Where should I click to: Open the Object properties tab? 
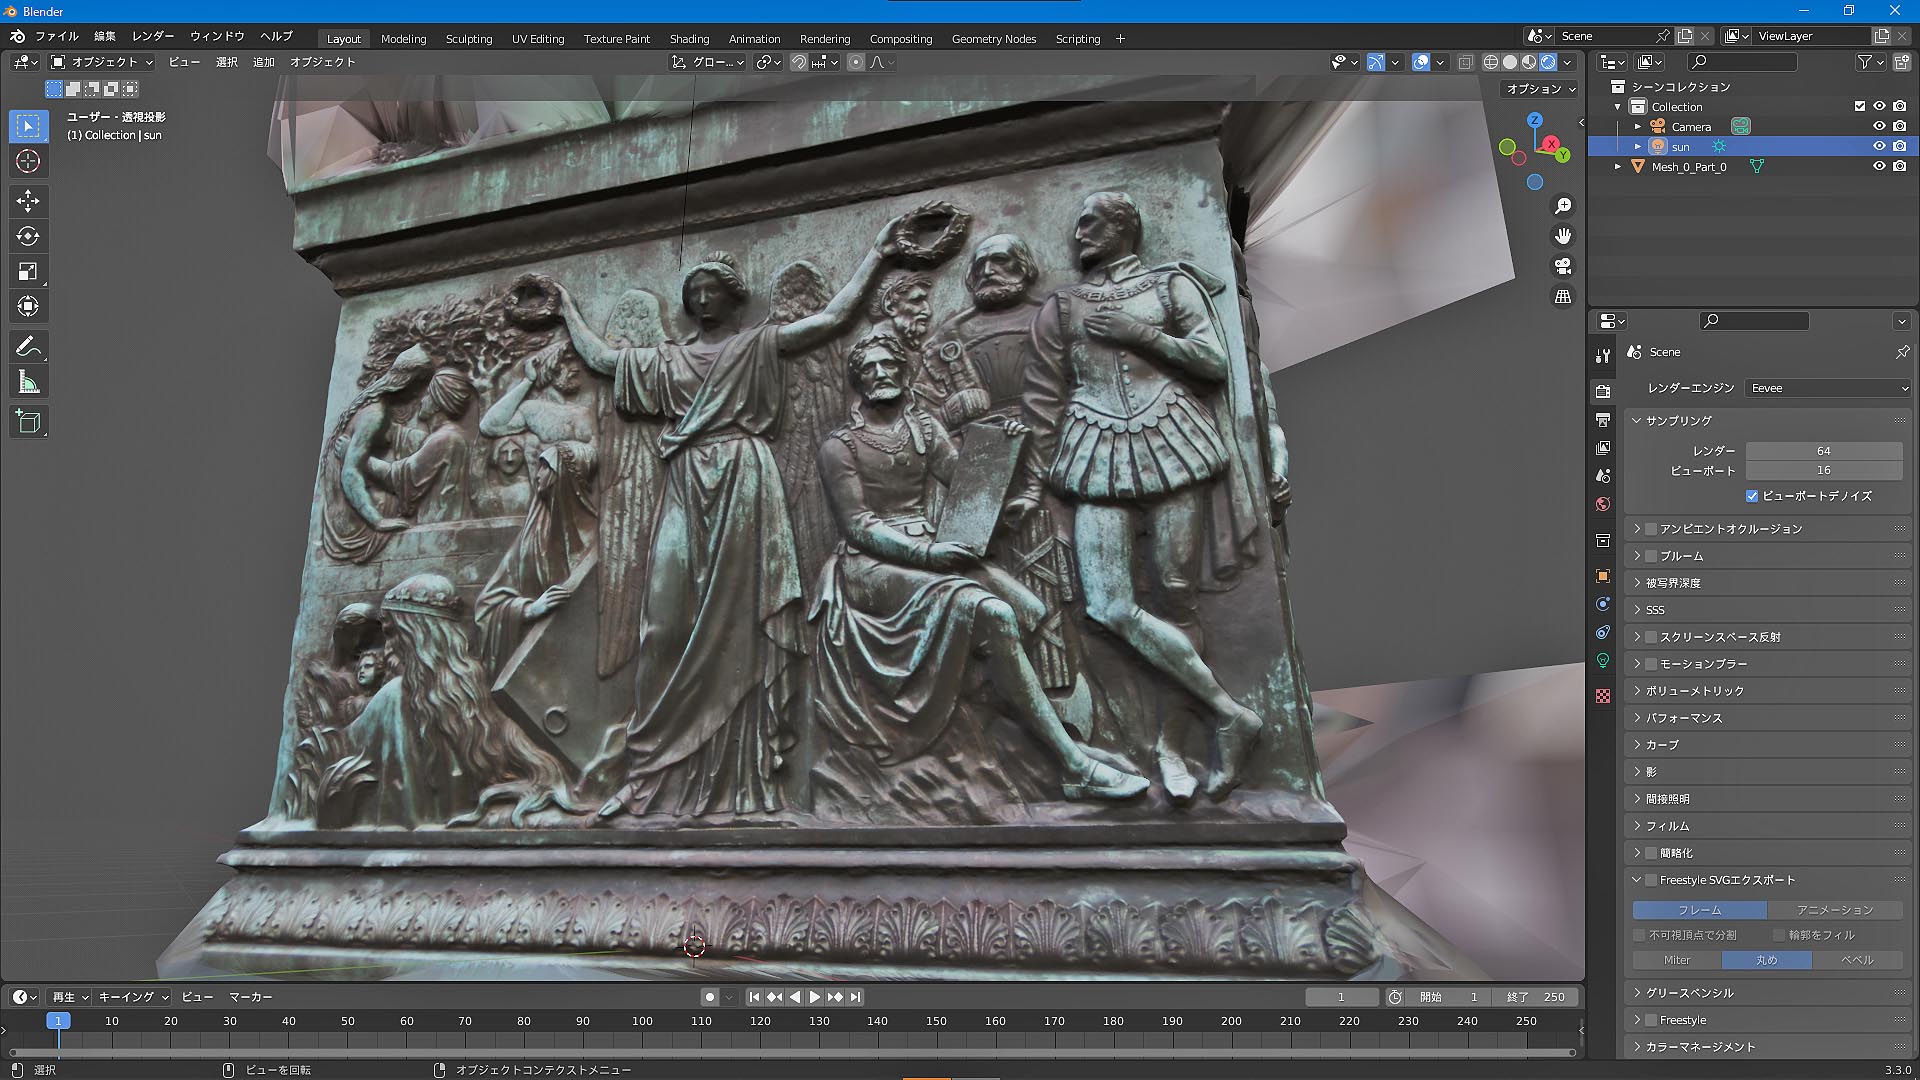coord(1603,576)
